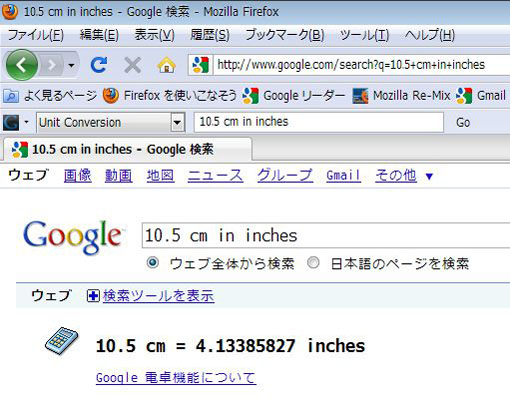The image size is (510, 406).
Task: Click the result '10.5 cm = 4.13385827 inches'
Action: 230,346
